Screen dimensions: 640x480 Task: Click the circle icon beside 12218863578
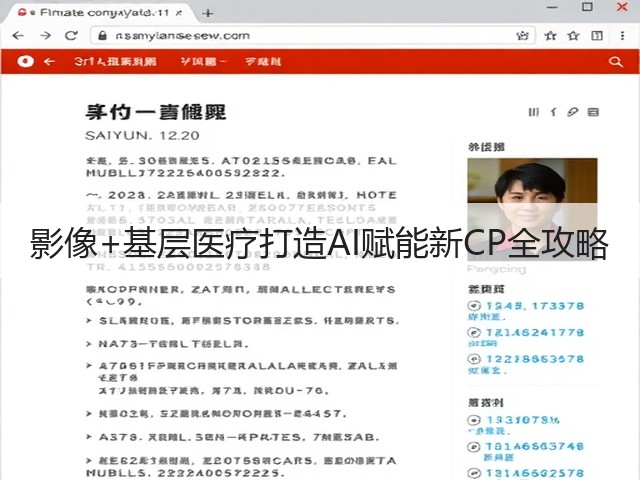(474, 359)
